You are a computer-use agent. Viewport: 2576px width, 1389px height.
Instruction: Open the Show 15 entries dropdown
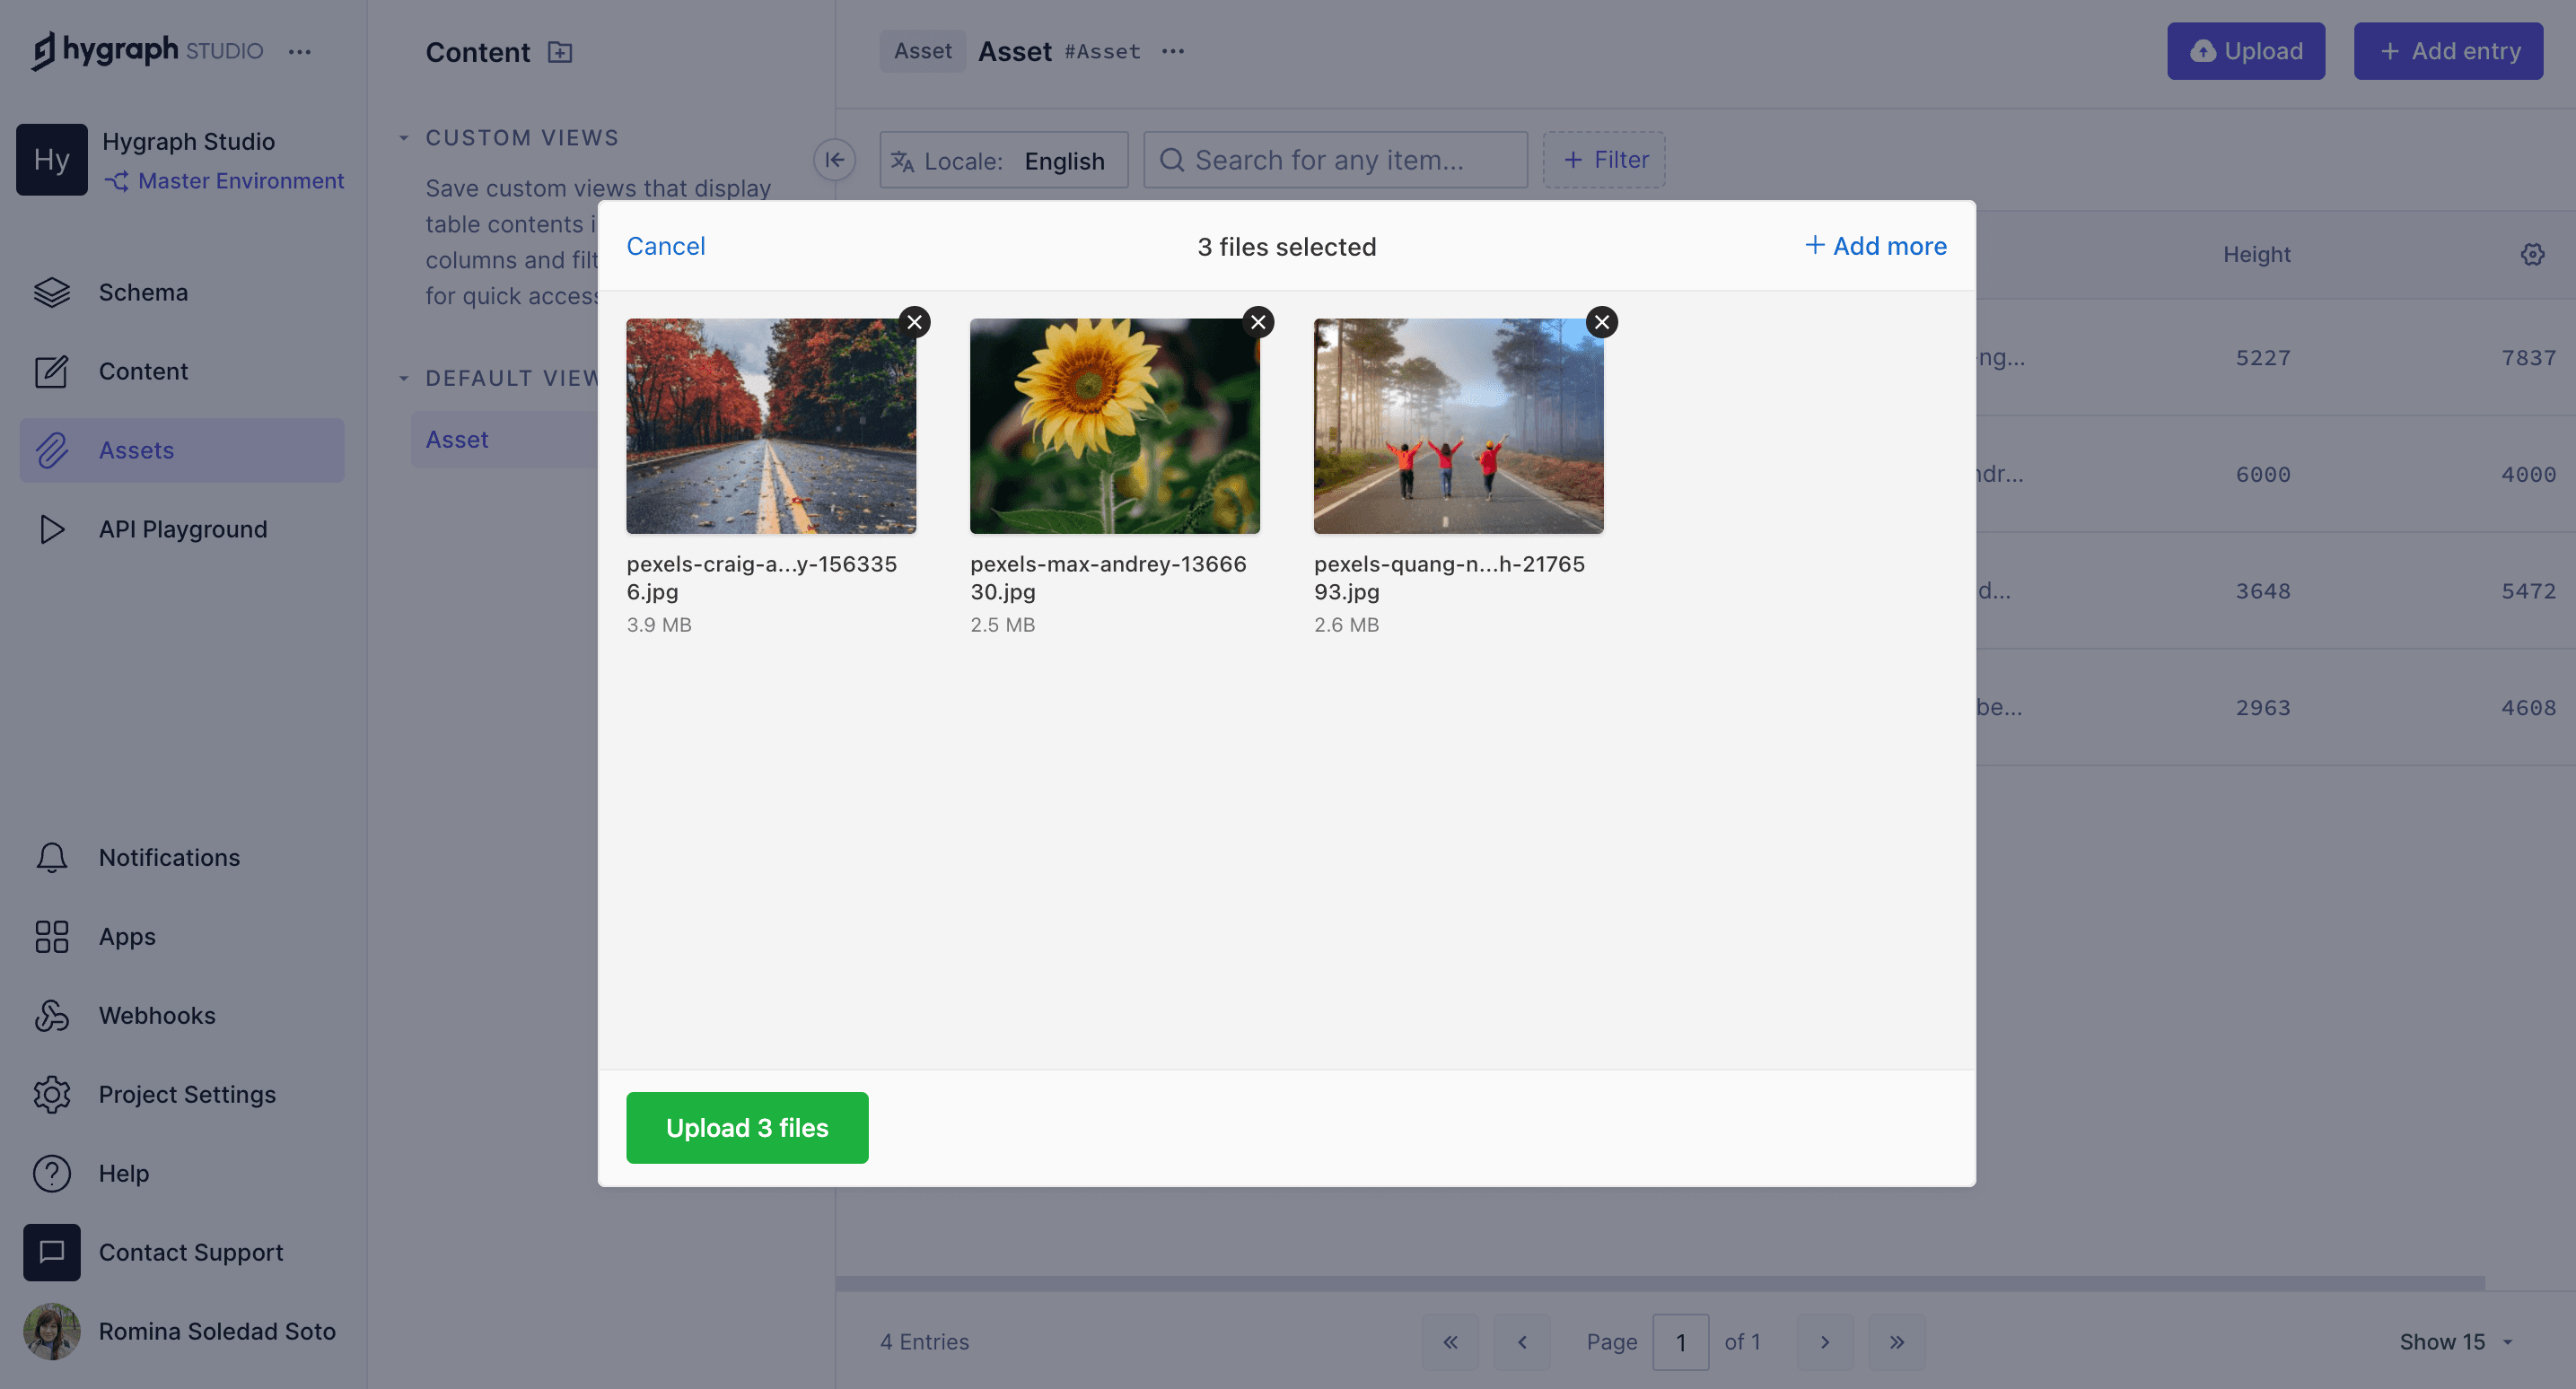pos(2455,1342)
